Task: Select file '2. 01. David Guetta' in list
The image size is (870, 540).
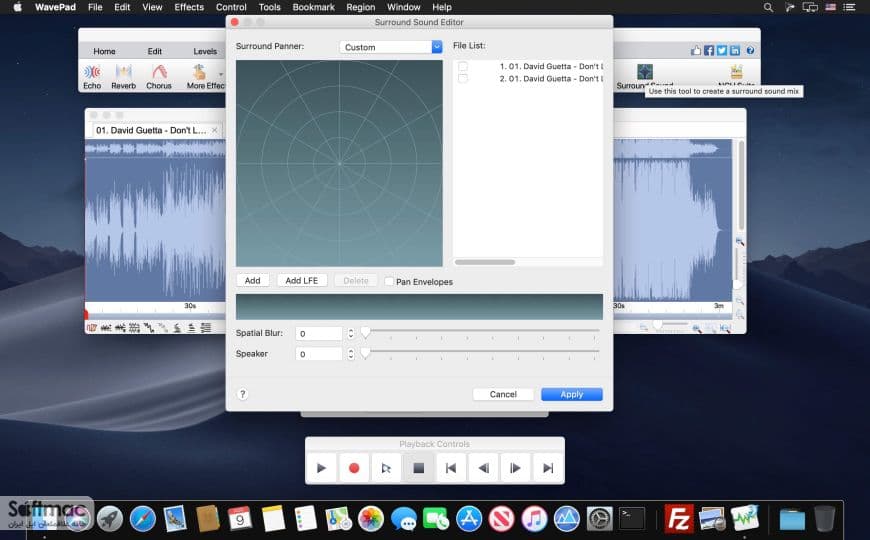Action: click(x=551, y=79)
